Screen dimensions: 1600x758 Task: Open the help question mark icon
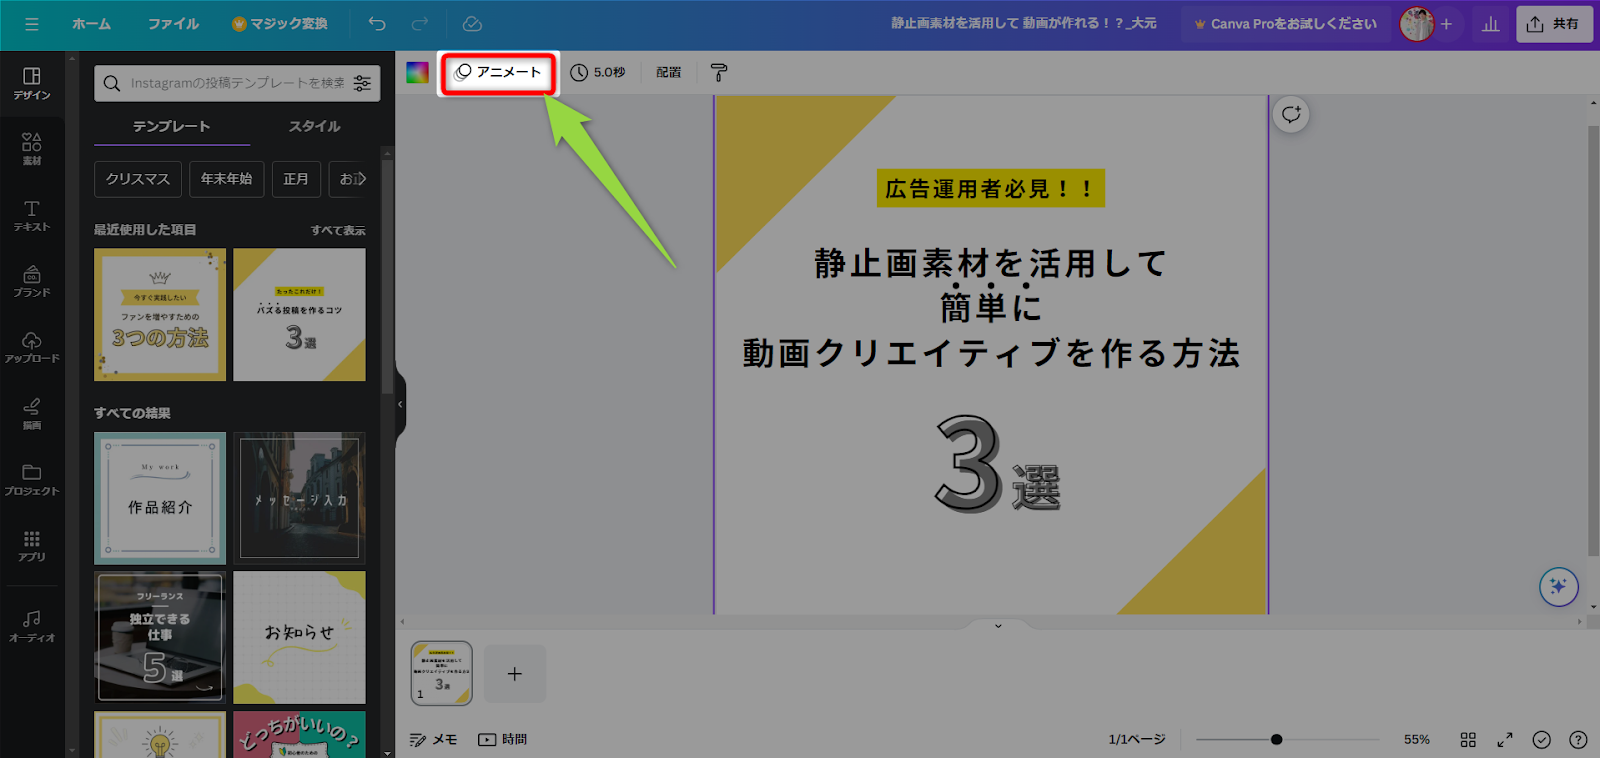[x=1578, y=740]
